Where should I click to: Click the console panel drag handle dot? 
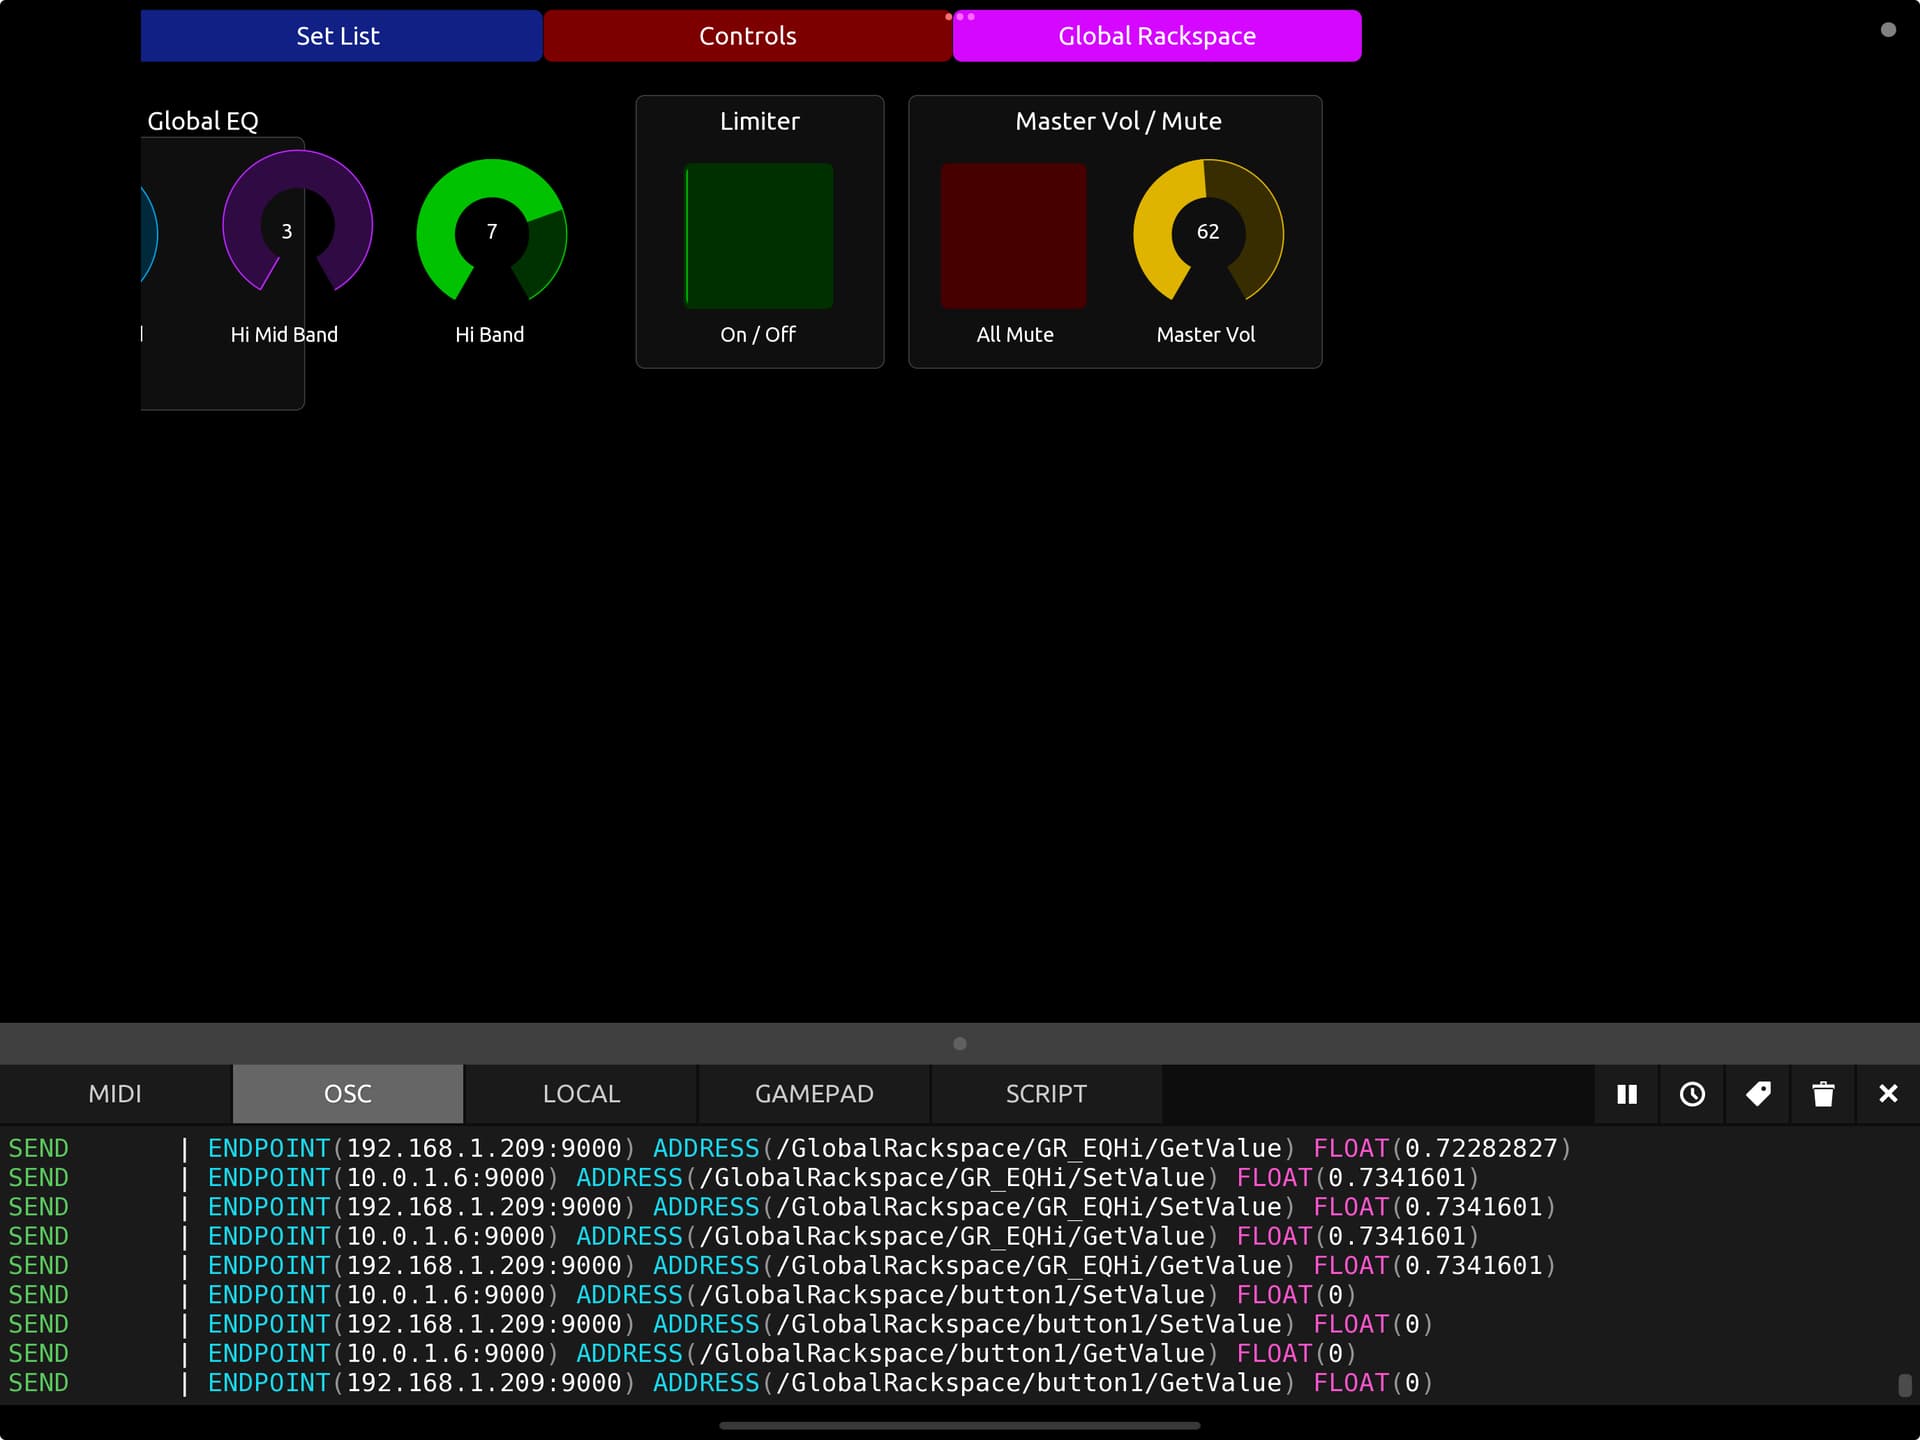pyautogui.click(x=960, y=1044)
